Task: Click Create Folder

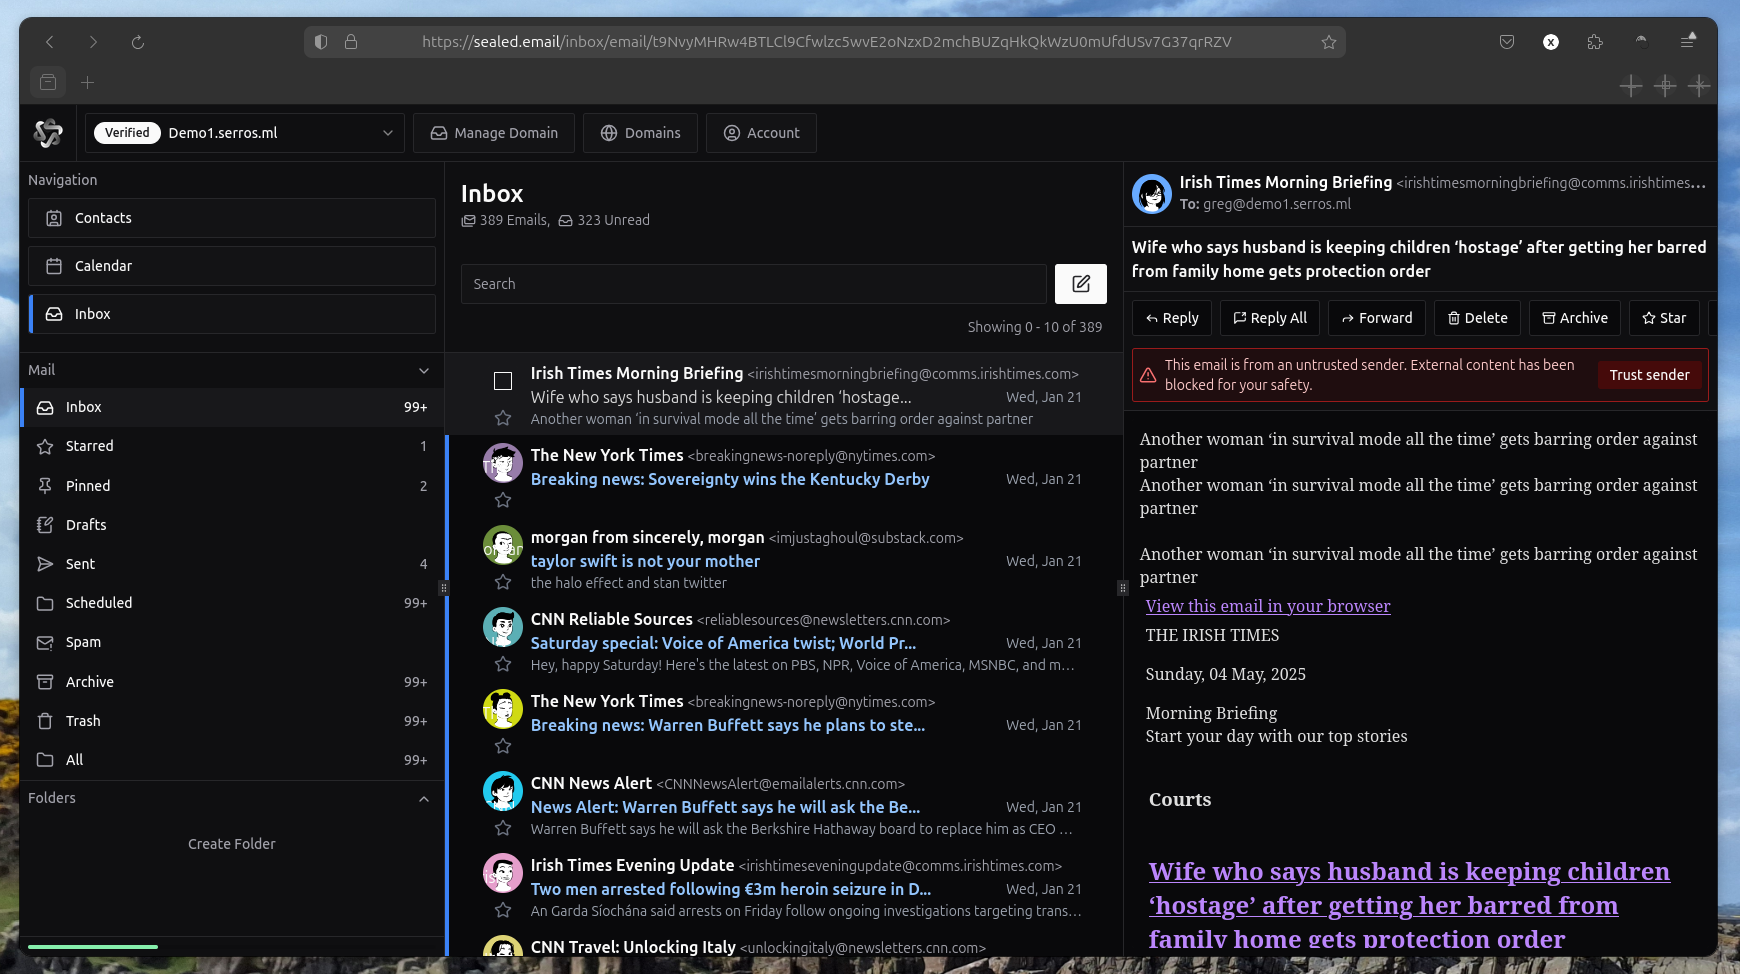Action: (x=232, y=844)
